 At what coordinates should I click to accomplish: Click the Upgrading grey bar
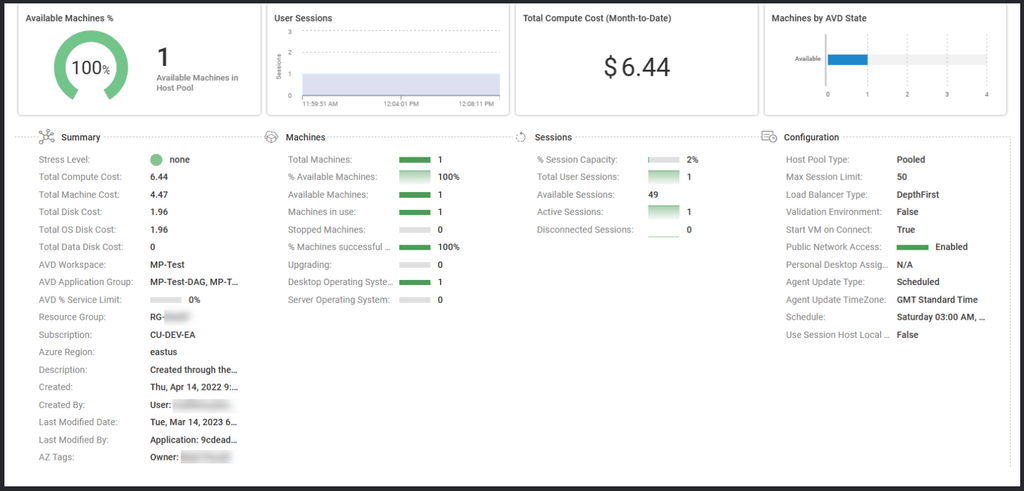coord(415,265)
